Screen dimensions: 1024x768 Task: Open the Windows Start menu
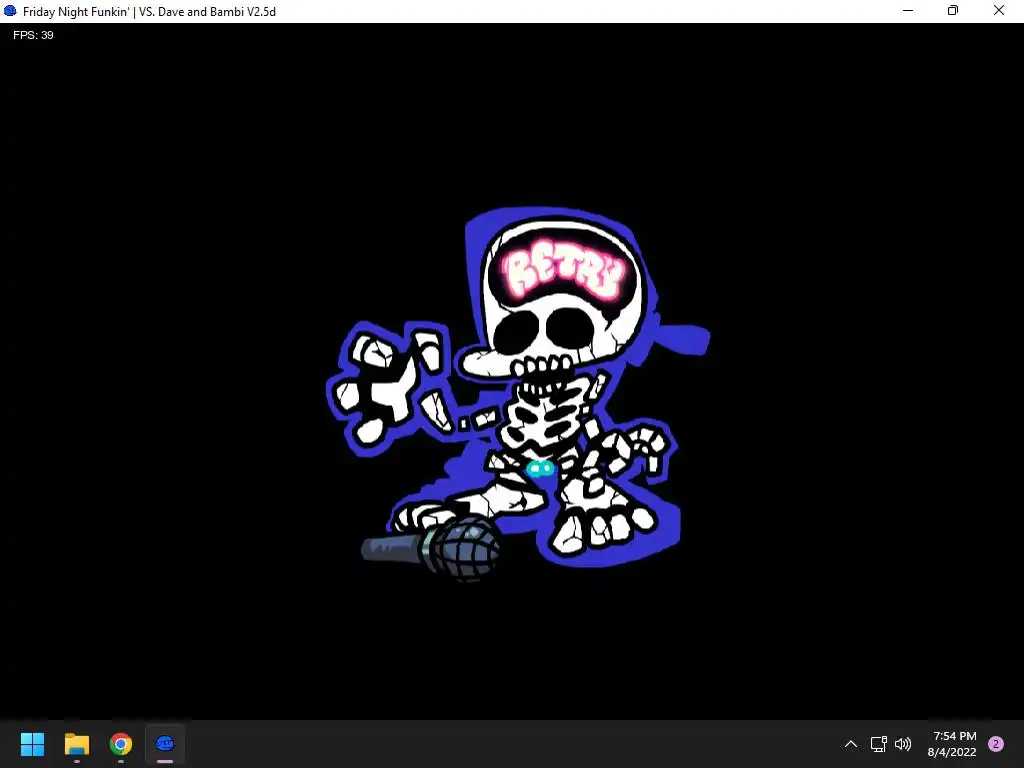coord(32,744)
